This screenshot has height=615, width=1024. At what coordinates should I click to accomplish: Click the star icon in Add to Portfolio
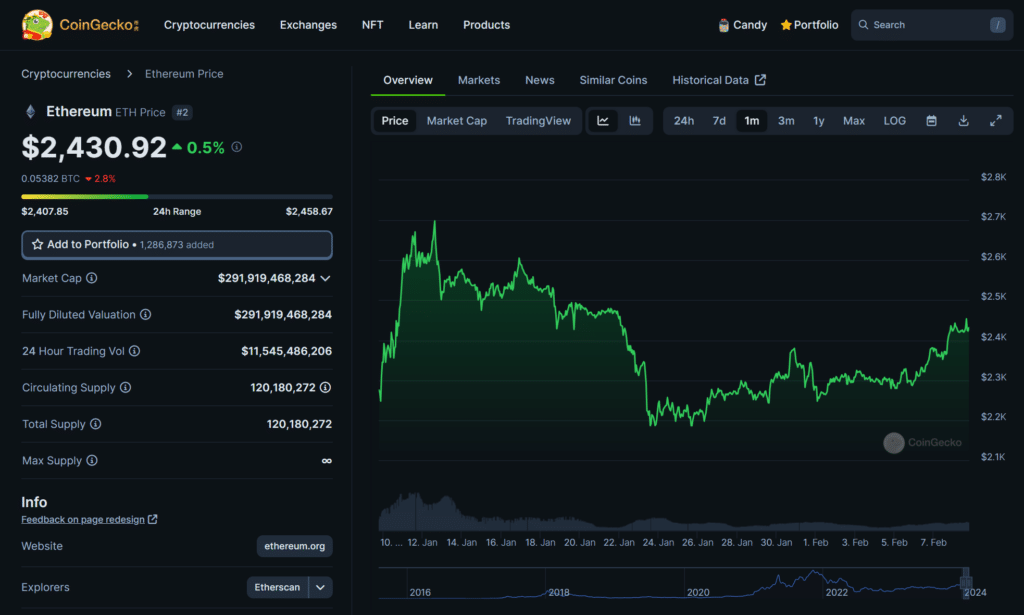click(x=37, y=244)
